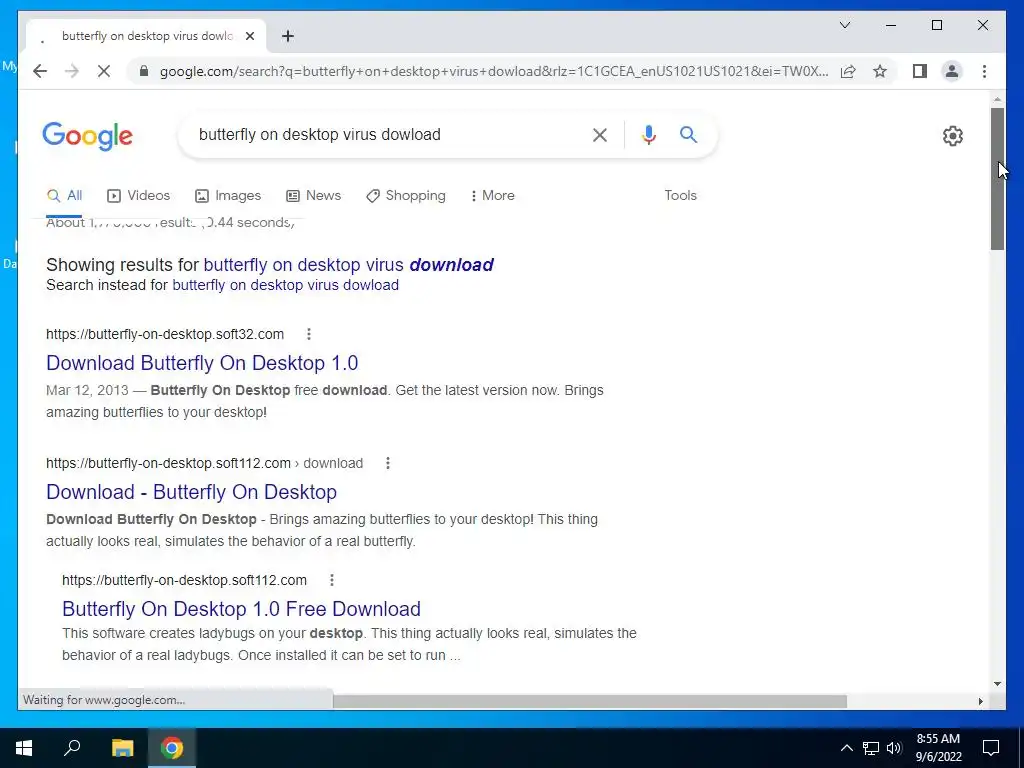The height and width of the screenshot is (768, 1024).
Task: Submit search with magnifier icon
Action: 688,135
